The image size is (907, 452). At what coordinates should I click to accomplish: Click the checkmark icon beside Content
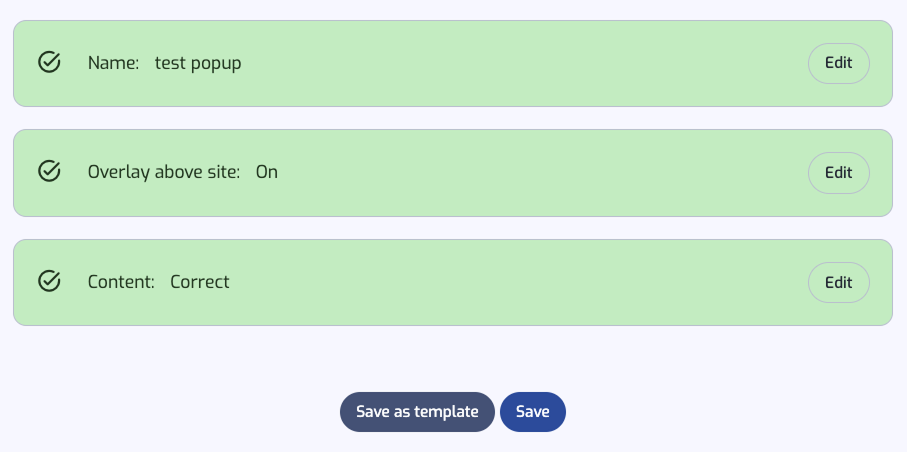tap(49, 281)
